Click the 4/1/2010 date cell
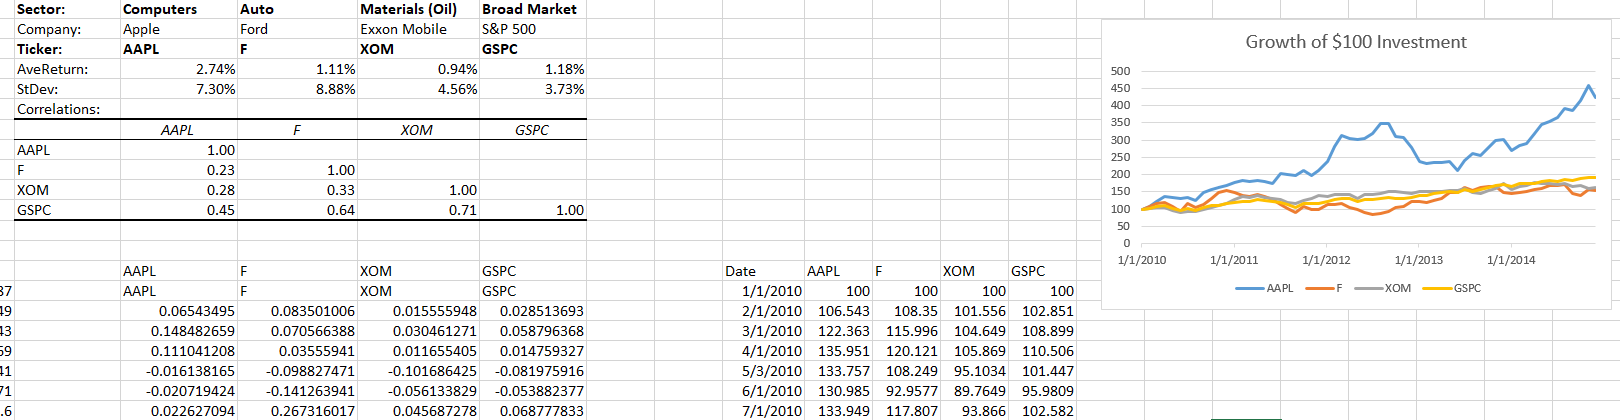Screen dimensions: 1620x420 [771, 351]
